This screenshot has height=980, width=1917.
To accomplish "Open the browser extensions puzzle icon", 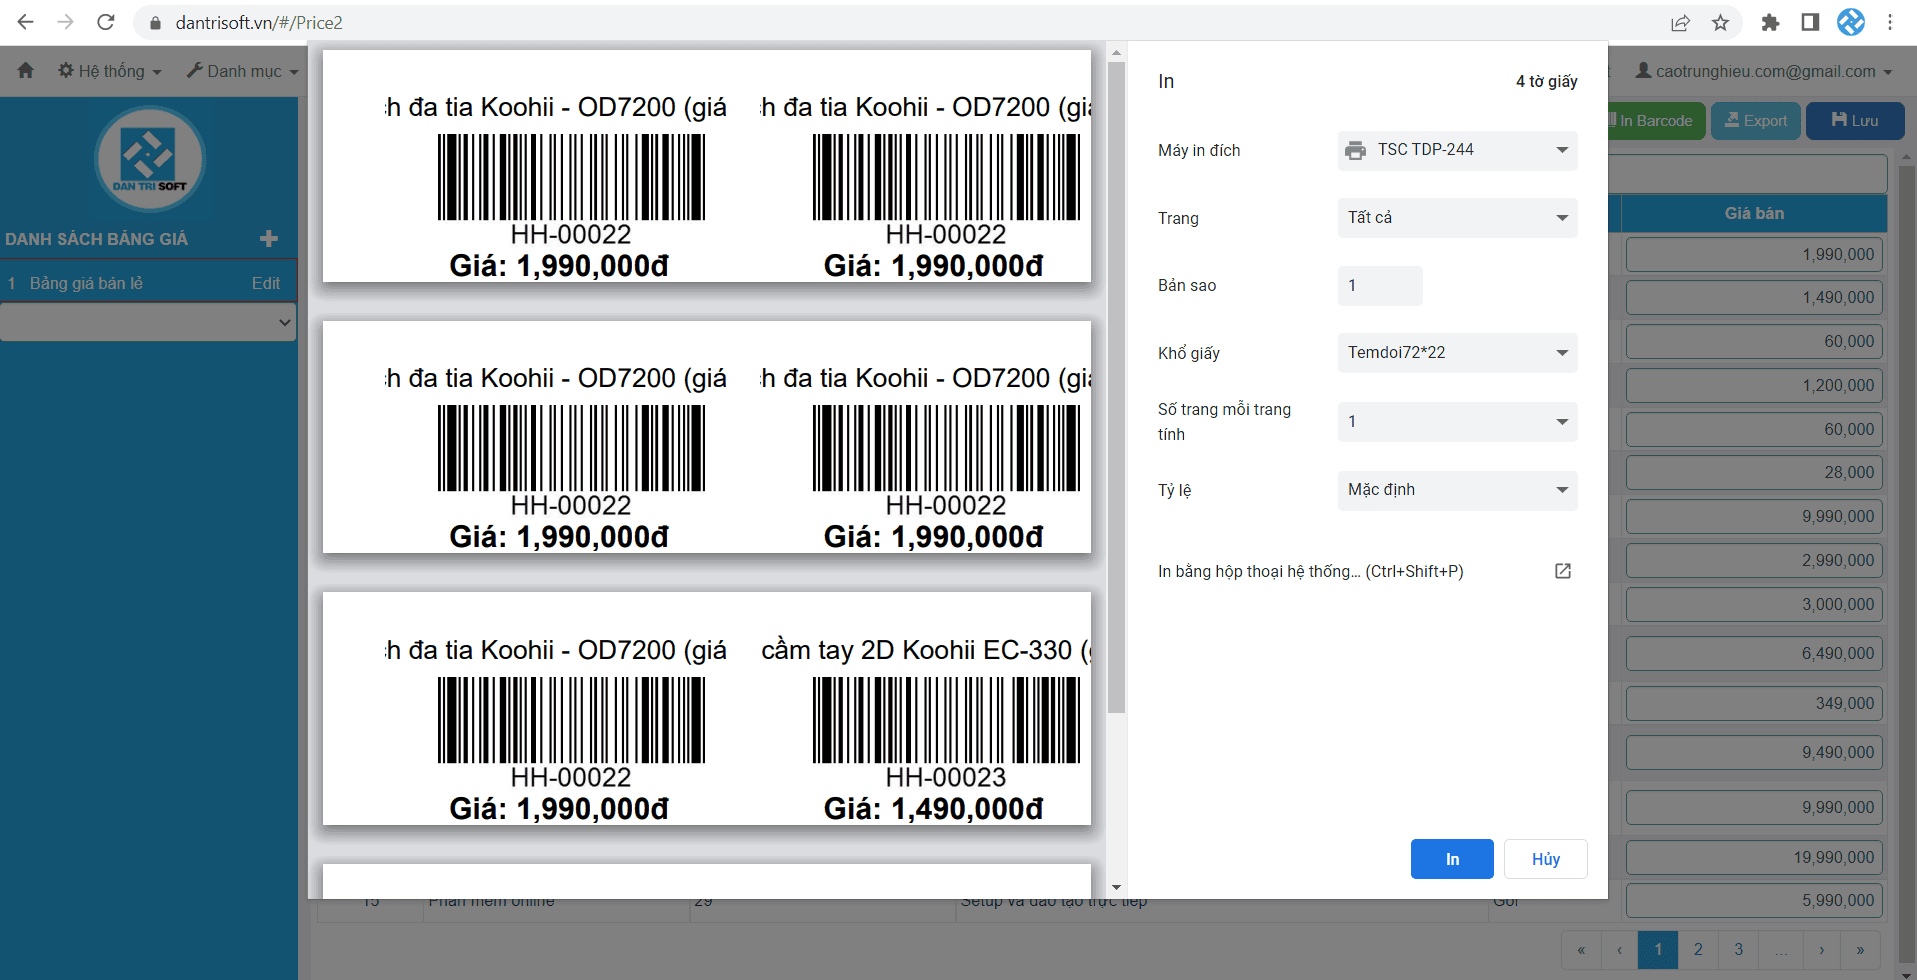I will coord(1770,23).
